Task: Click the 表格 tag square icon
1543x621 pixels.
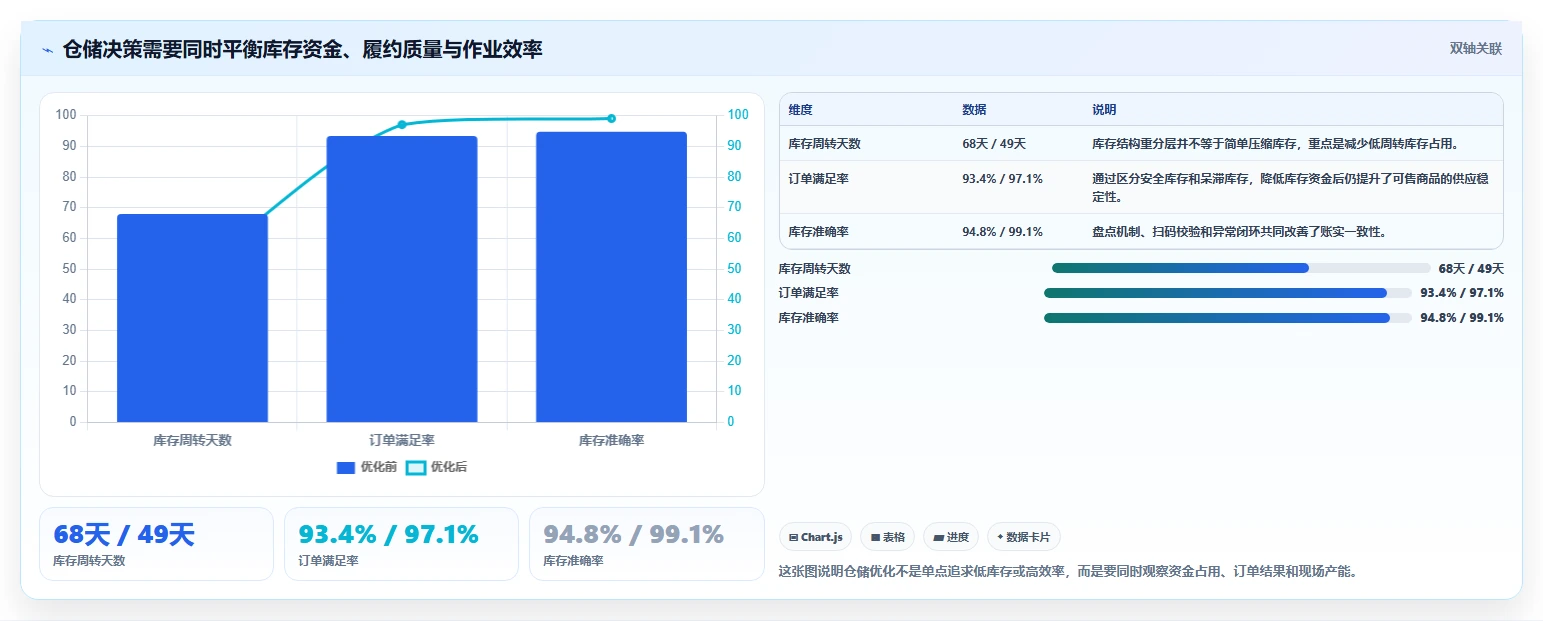Action: [875, 537]
